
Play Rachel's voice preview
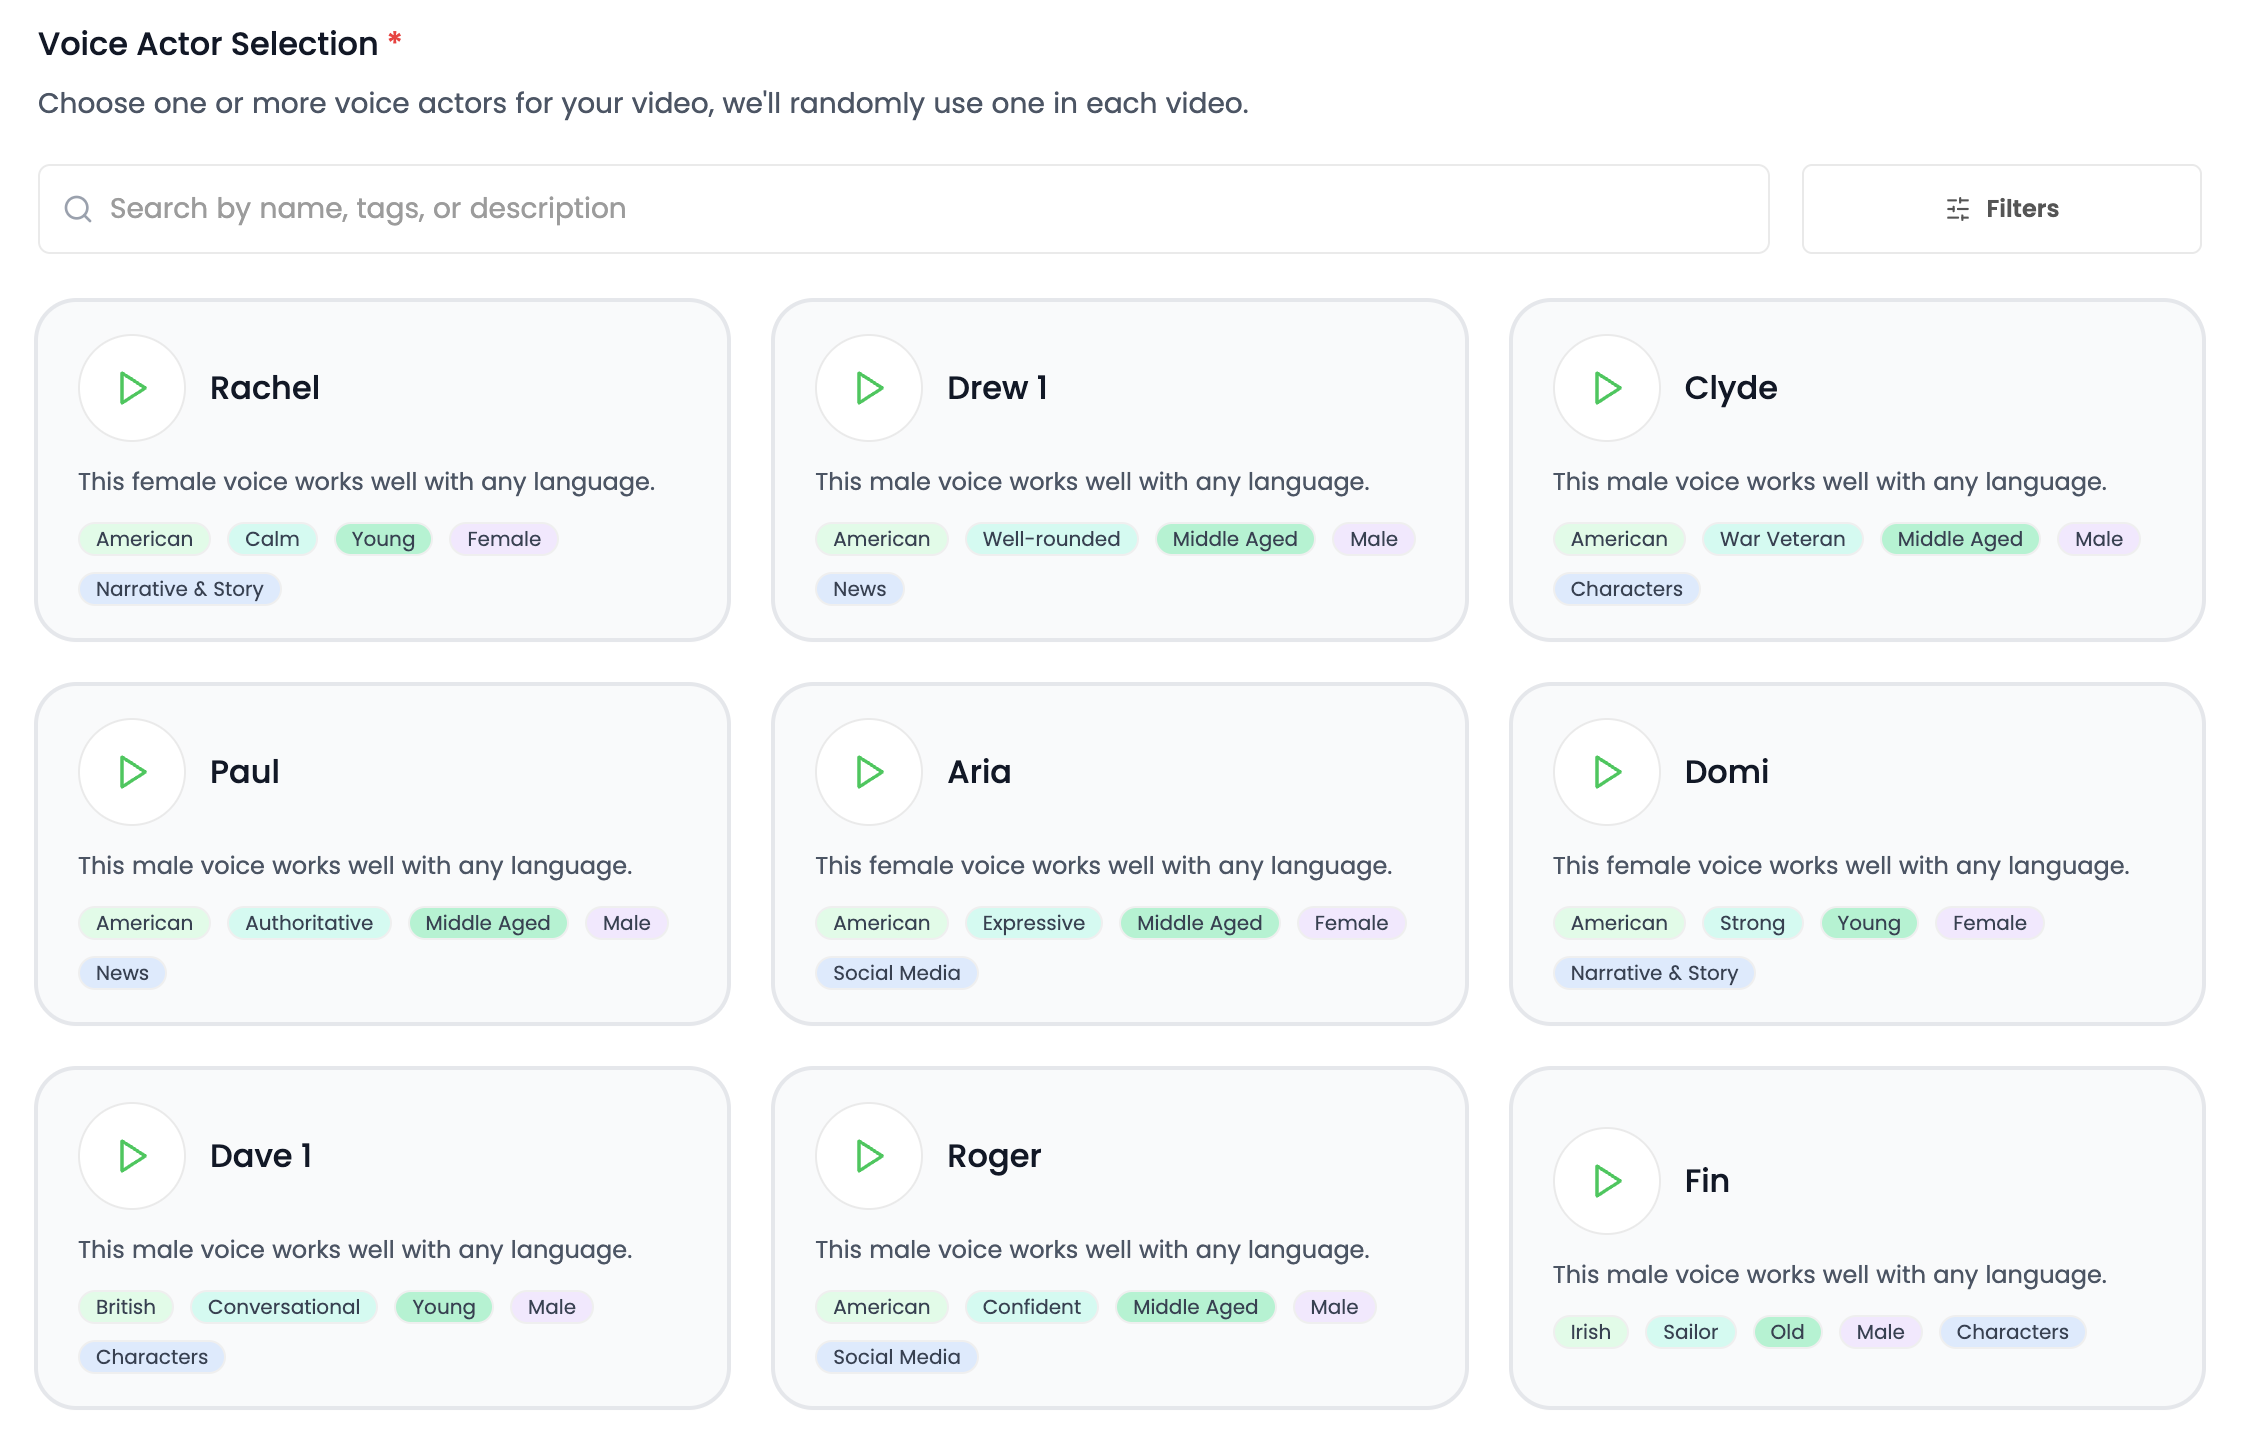point(132,388)
